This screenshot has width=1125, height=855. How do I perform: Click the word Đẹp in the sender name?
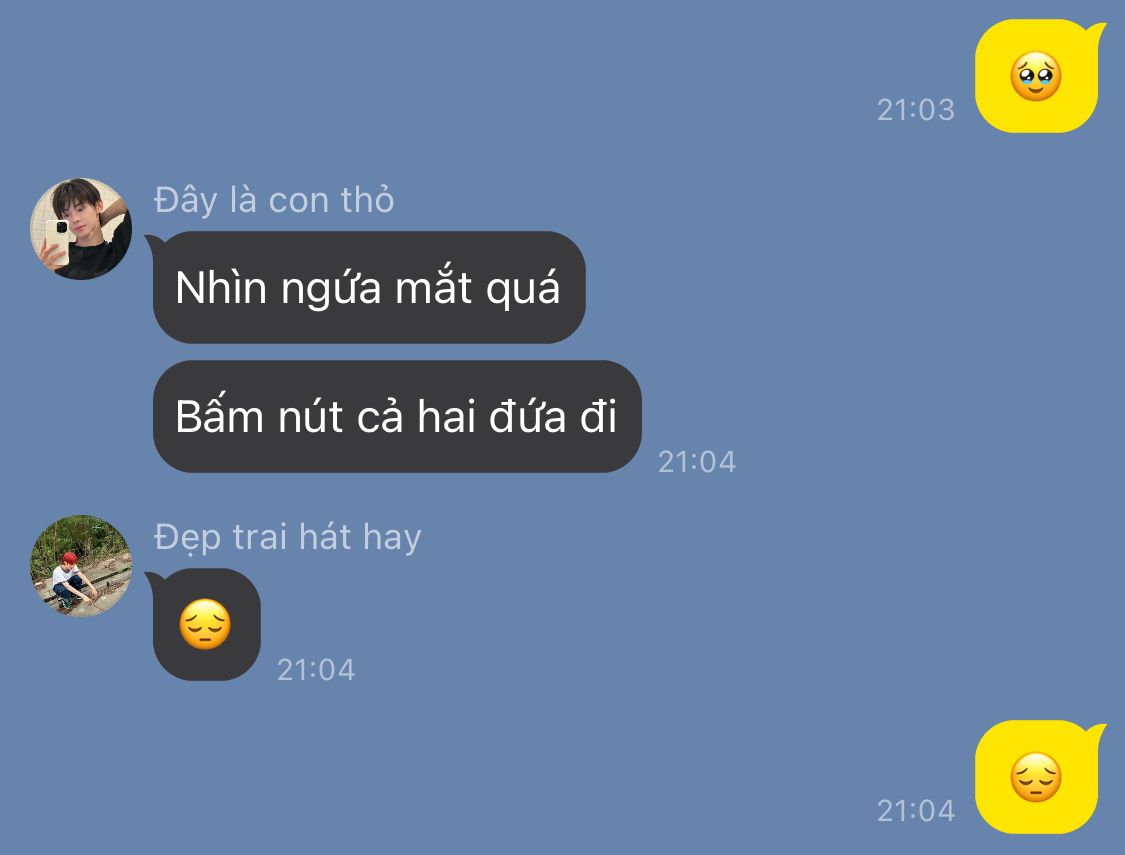click(188, 538)
